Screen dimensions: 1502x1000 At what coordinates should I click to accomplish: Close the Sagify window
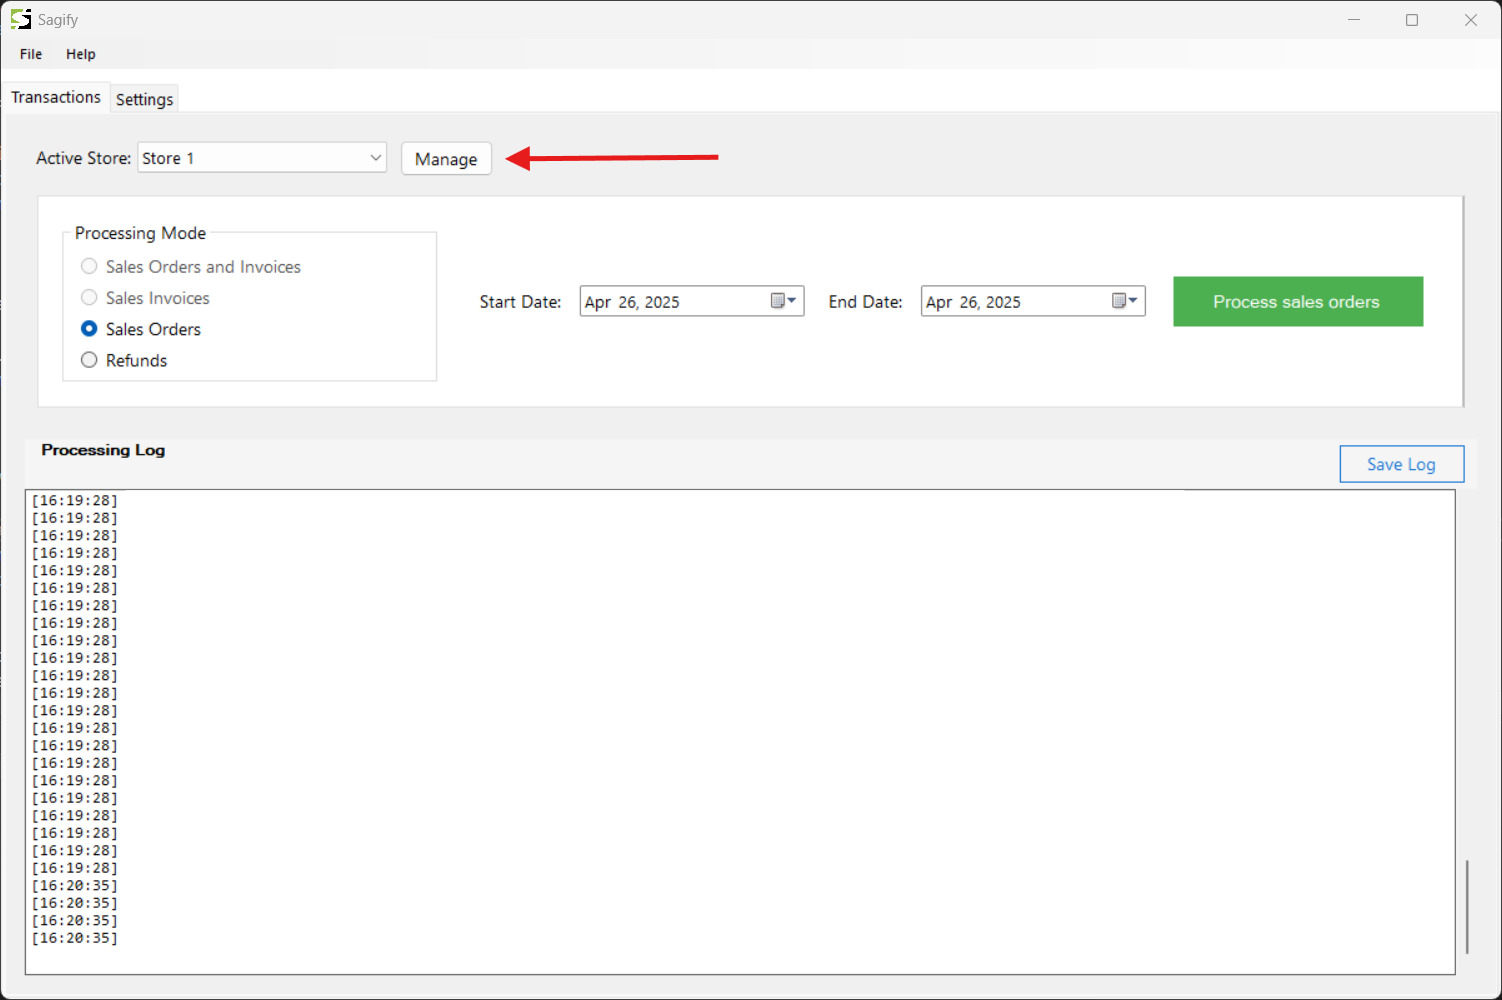1471,20
